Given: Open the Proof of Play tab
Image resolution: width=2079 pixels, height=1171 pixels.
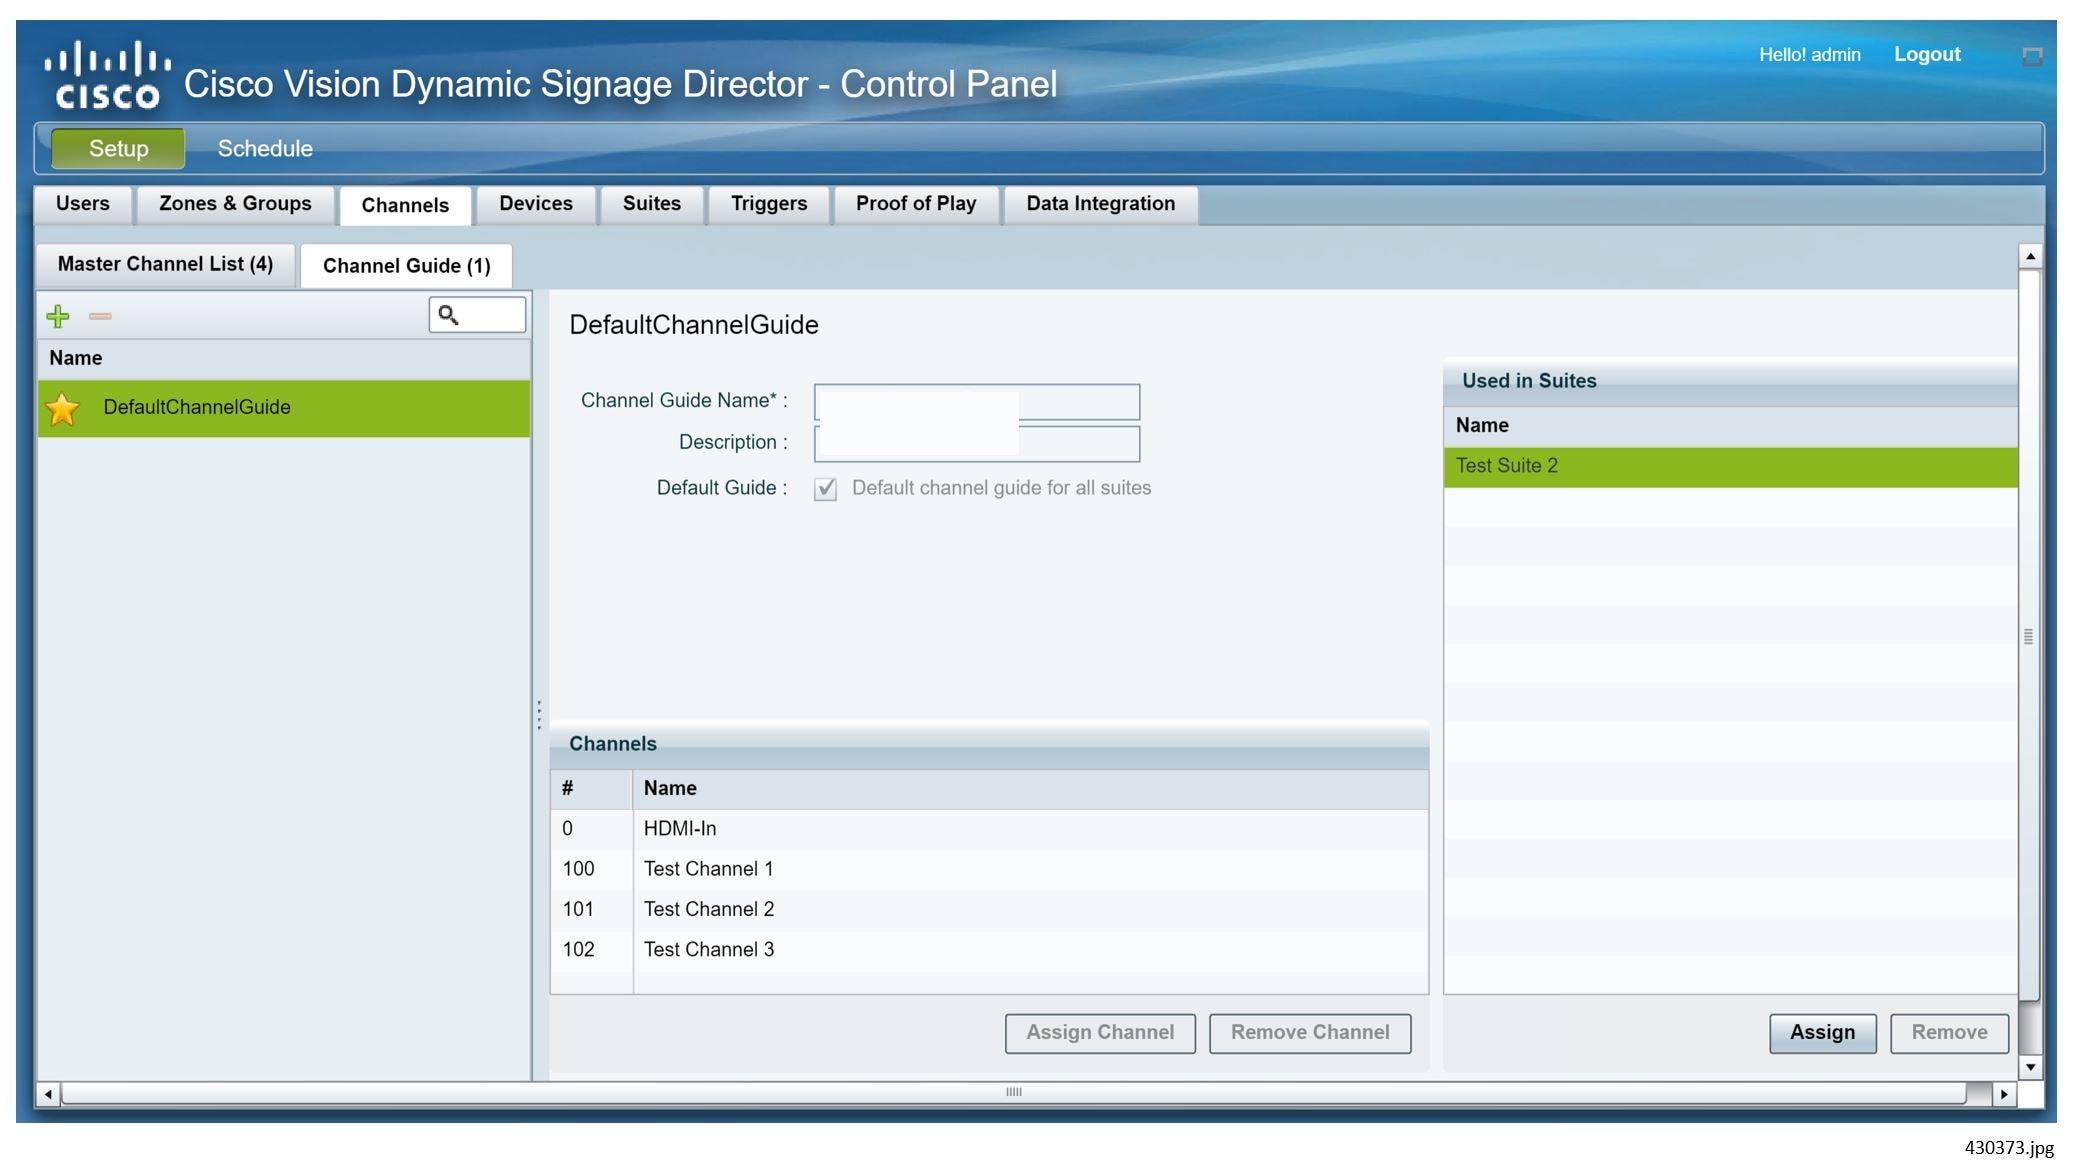Looking at the screenshot, I should [915, 204].
